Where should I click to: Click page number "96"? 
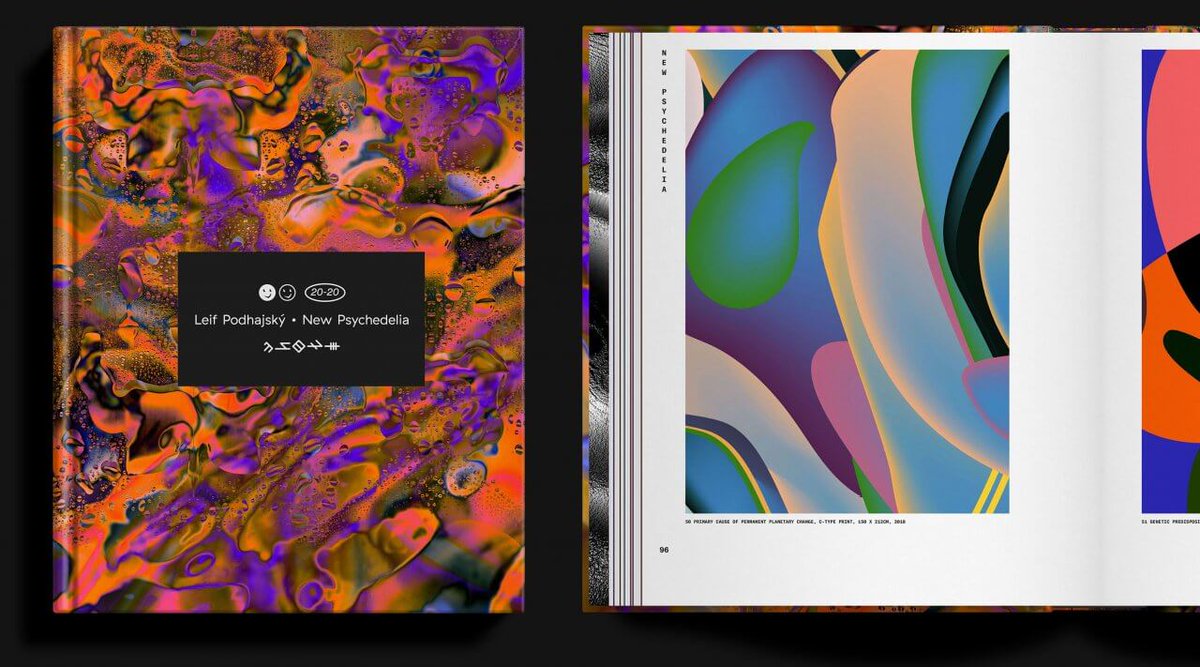click(664, 549)
